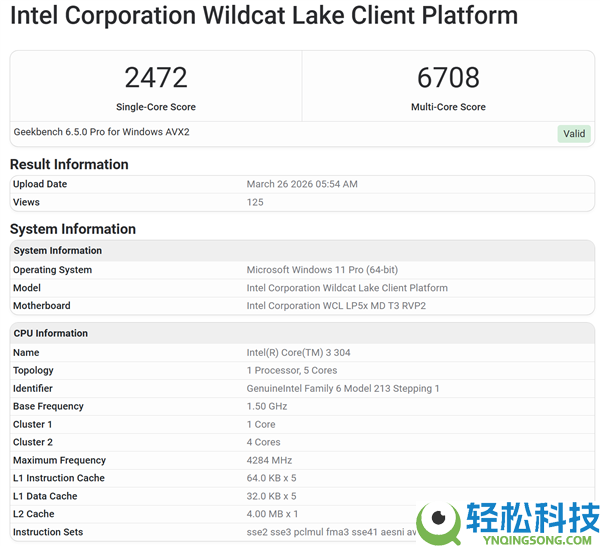Select "Geekbench 6.5.0 Pro for Windows AVX2" text
Image resolution: width=600 pixels, height=546 pixels.
(101, 132)
